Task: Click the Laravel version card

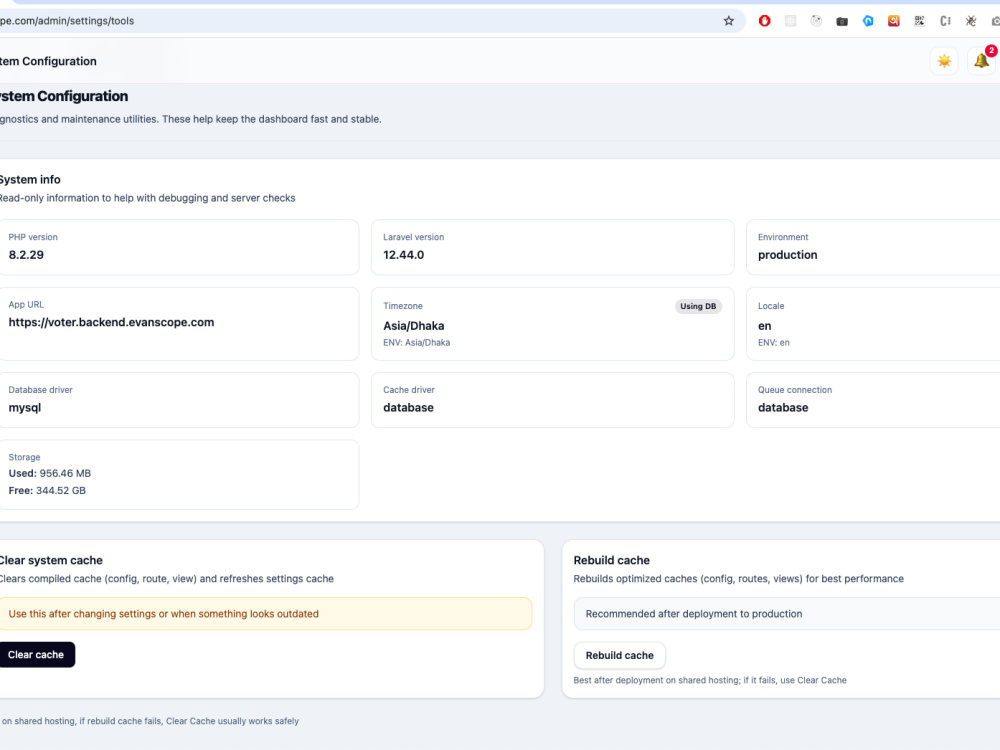Action: (552, 247)
